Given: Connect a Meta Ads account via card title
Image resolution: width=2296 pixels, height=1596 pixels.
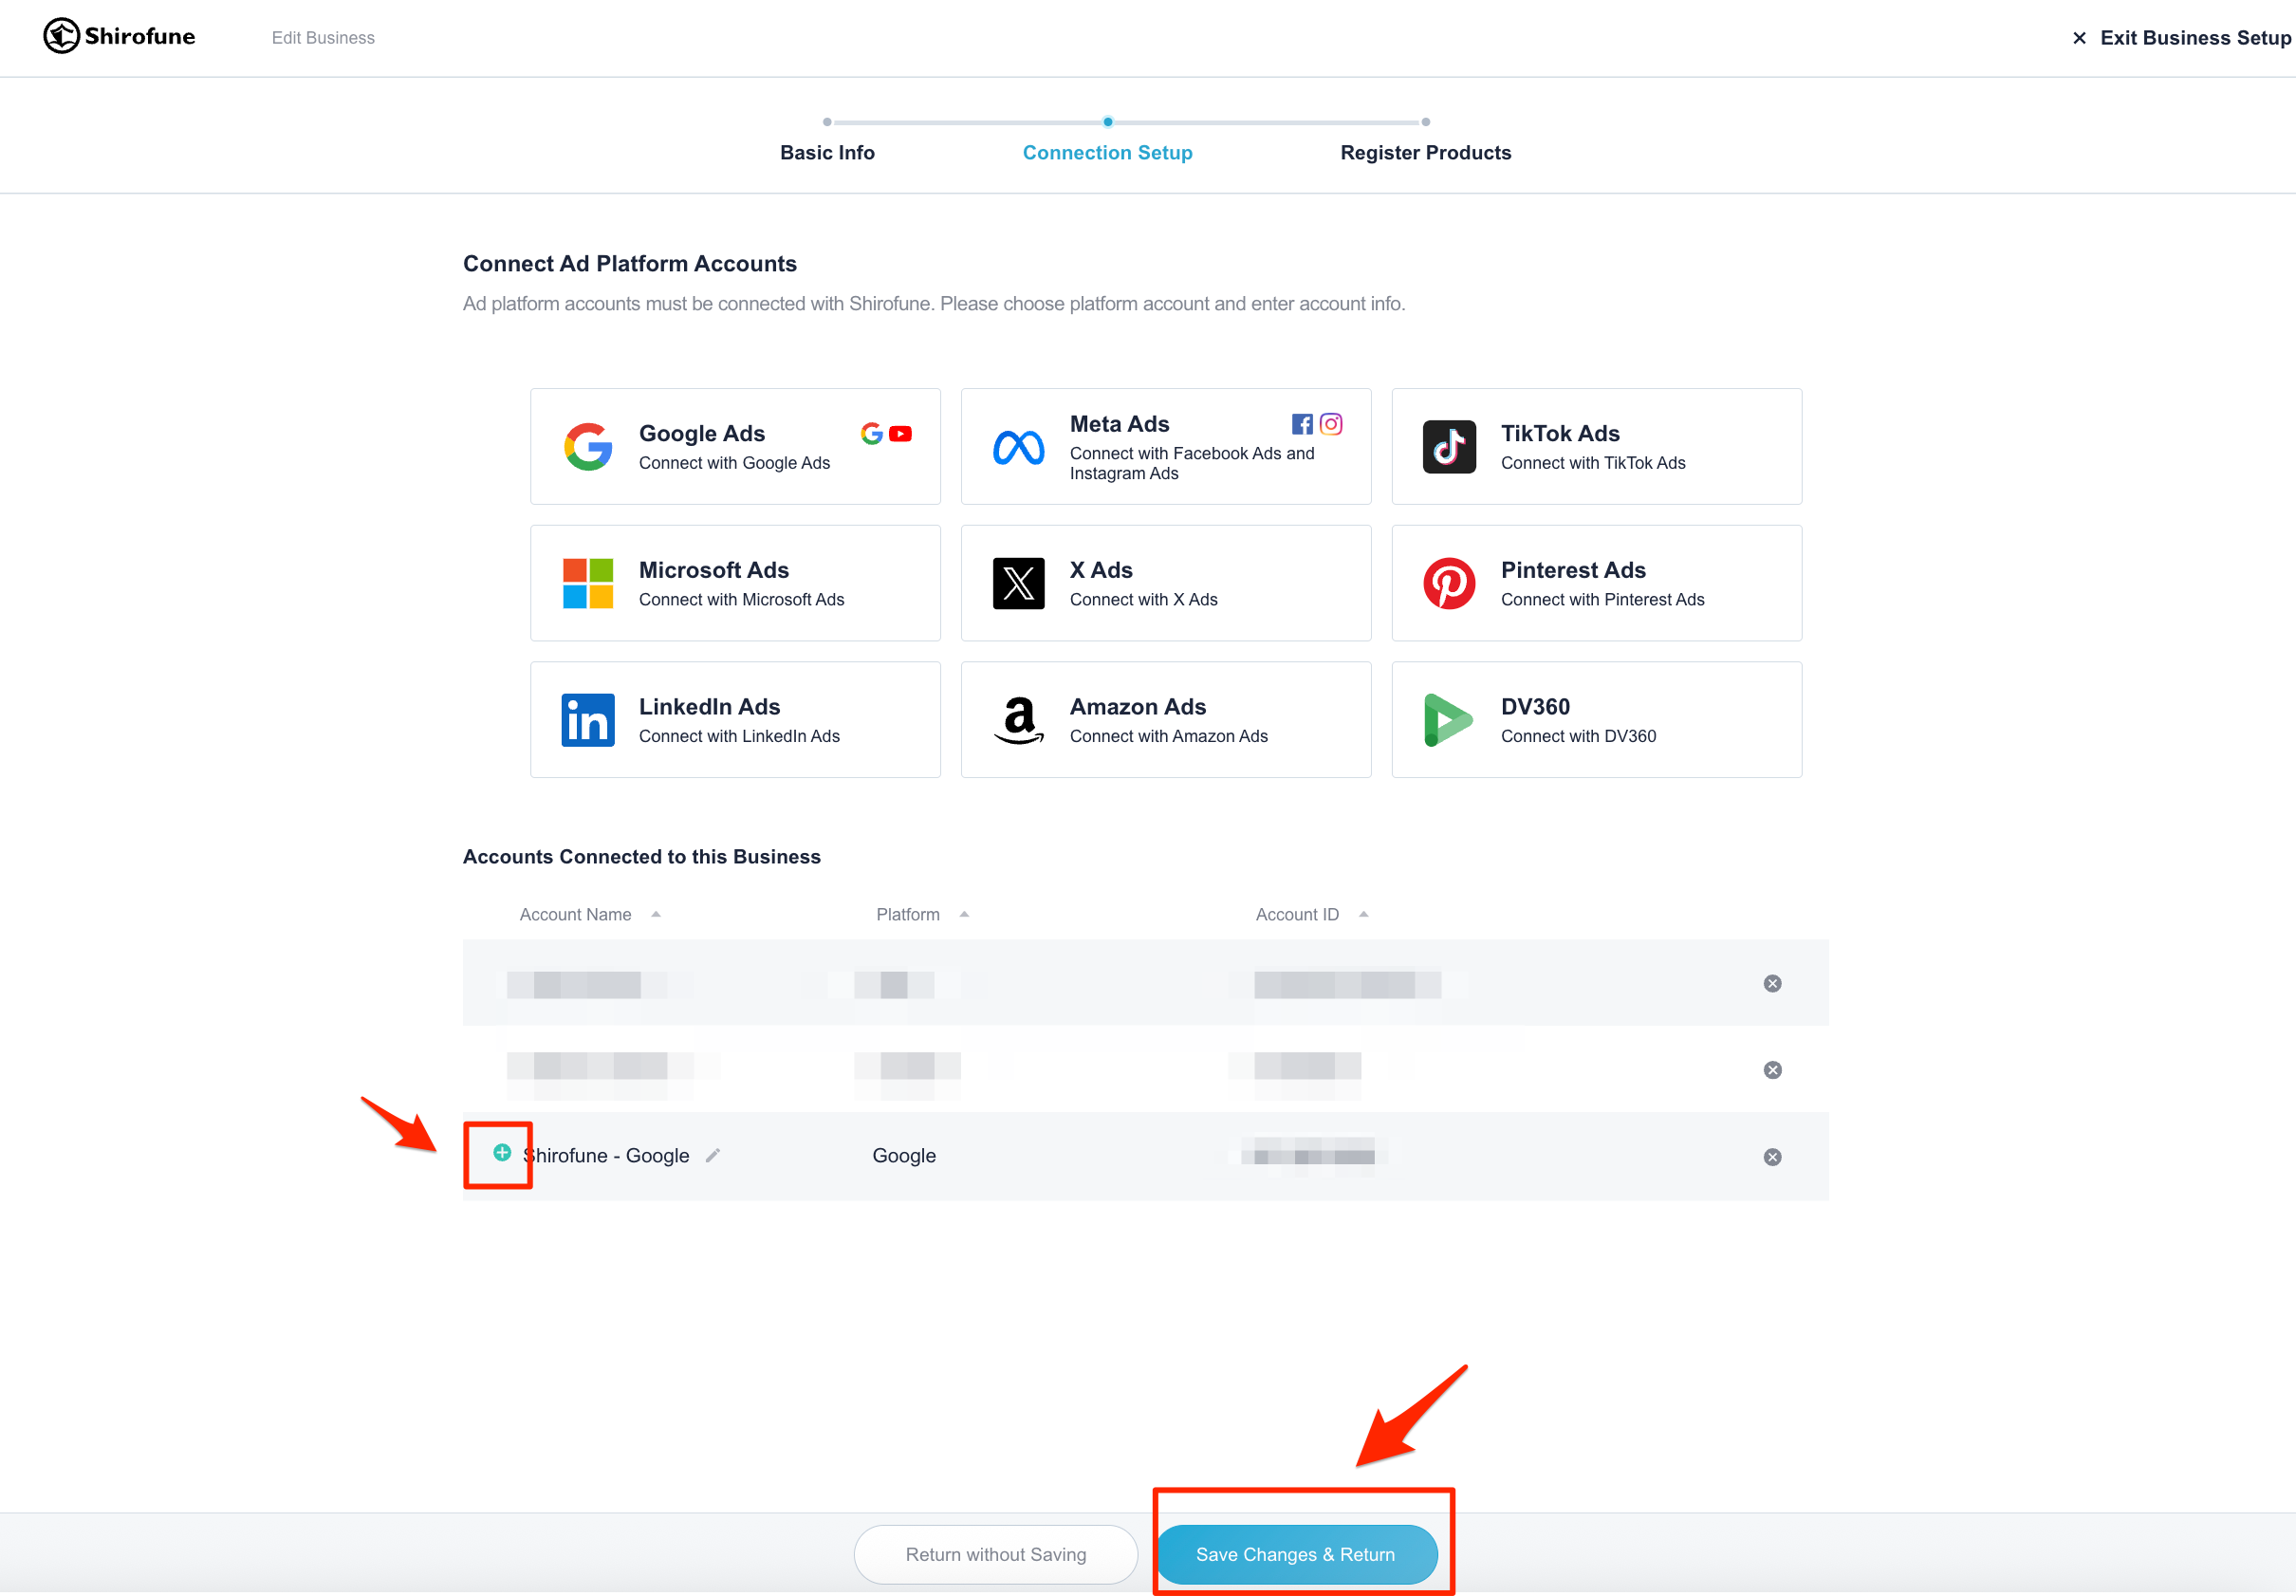Looking at the screenshot, I should coord(1119,424).
